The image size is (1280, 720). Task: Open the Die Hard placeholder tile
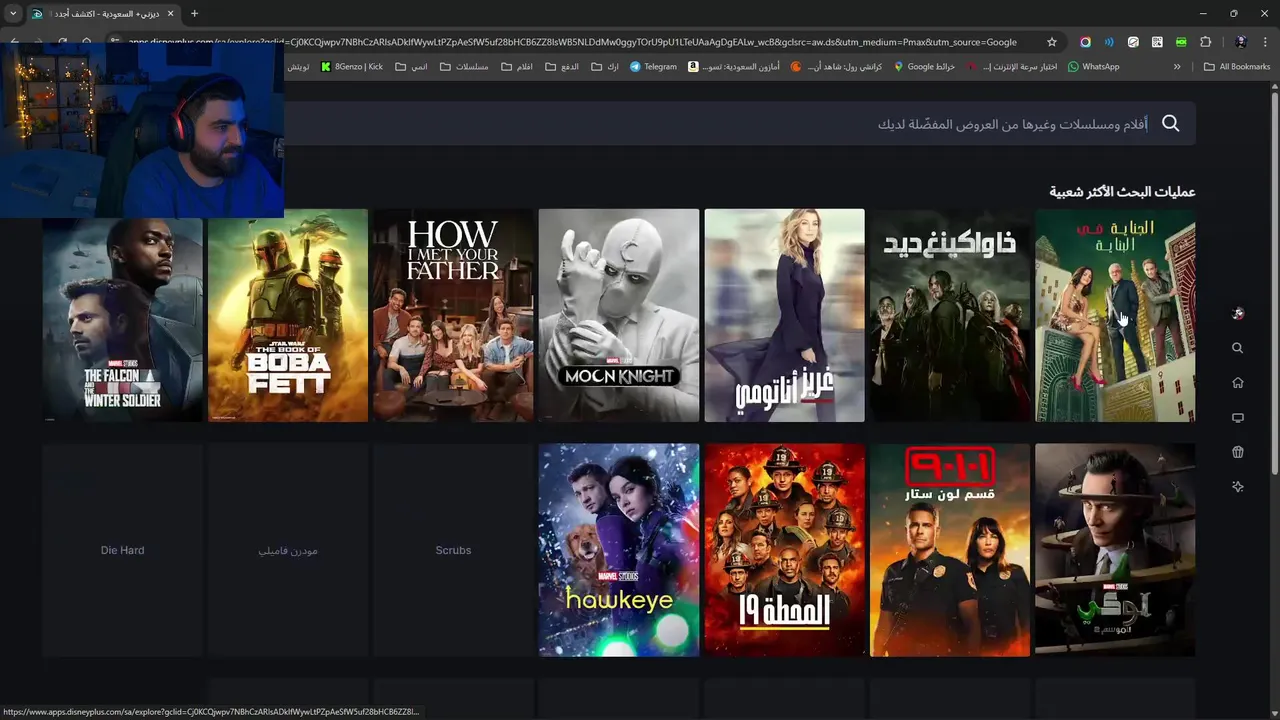122,550
